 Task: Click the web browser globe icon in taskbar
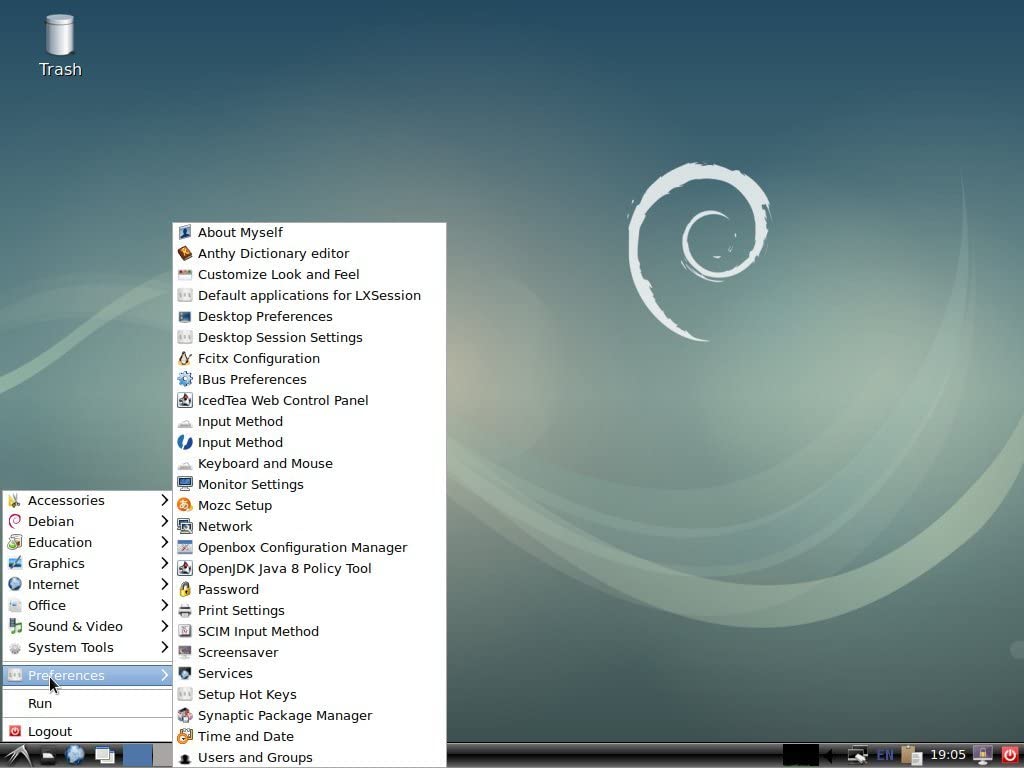tap(75, 755)
